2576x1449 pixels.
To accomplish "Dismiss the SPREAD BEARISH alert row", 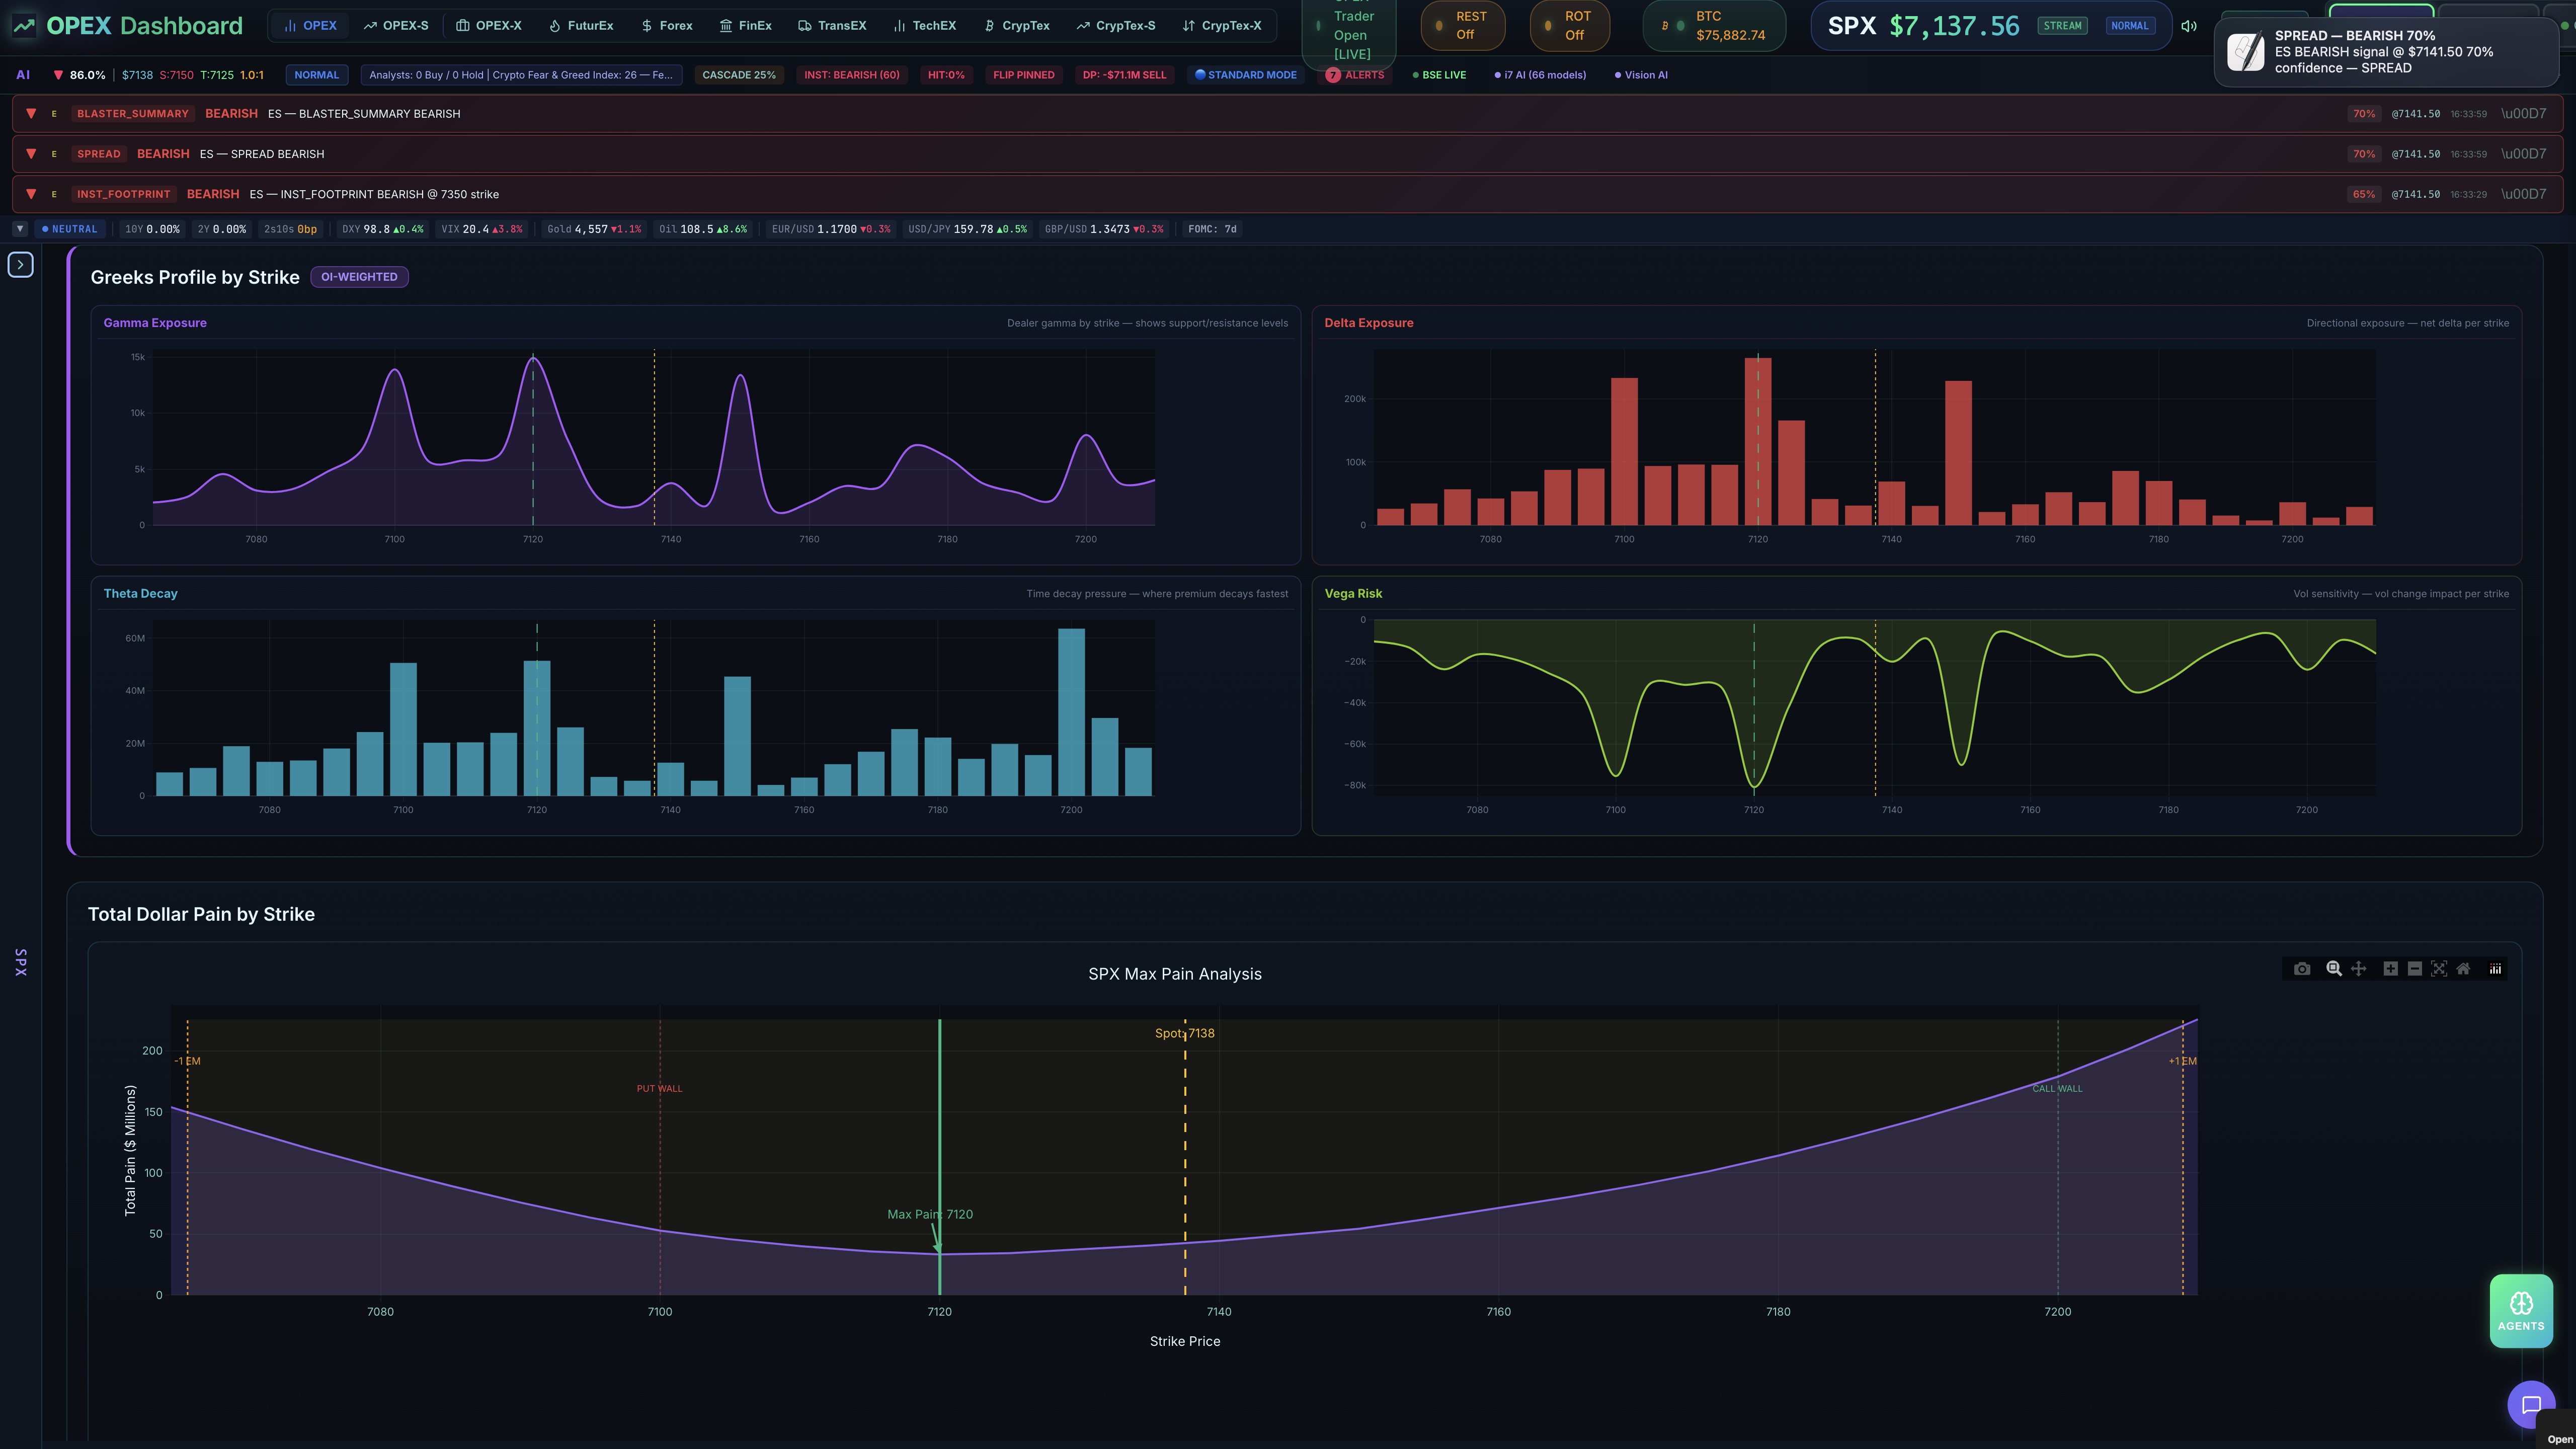I will coord(2523,154).
